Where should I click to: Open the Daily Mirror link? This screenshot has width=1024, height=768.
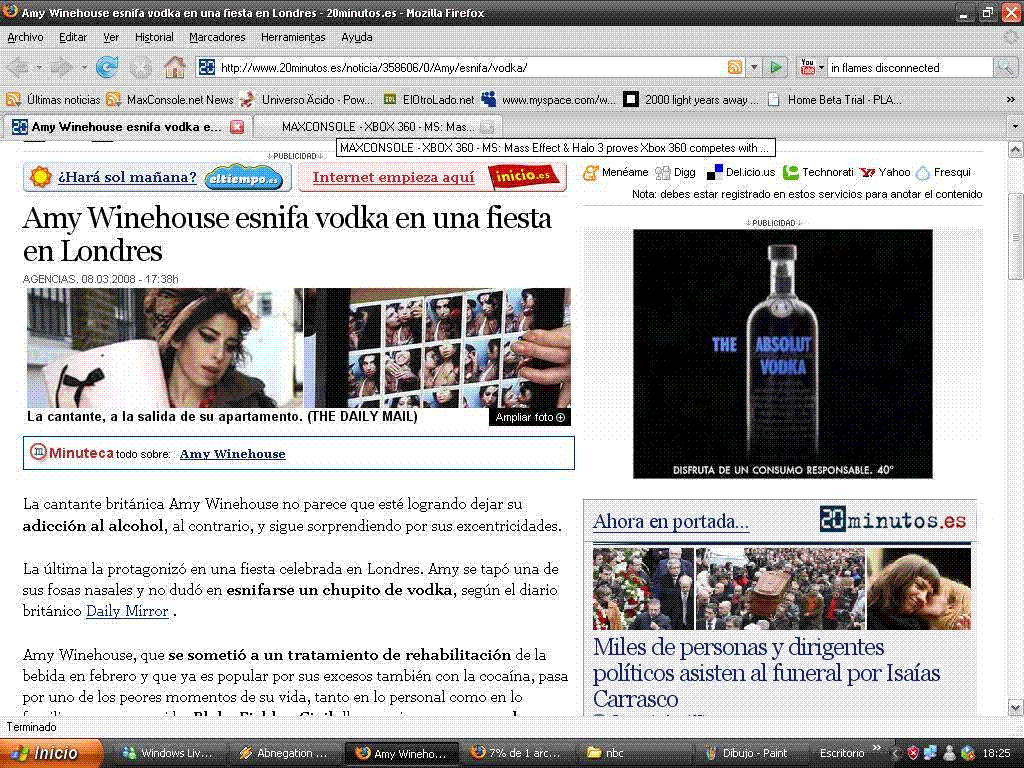127,611
